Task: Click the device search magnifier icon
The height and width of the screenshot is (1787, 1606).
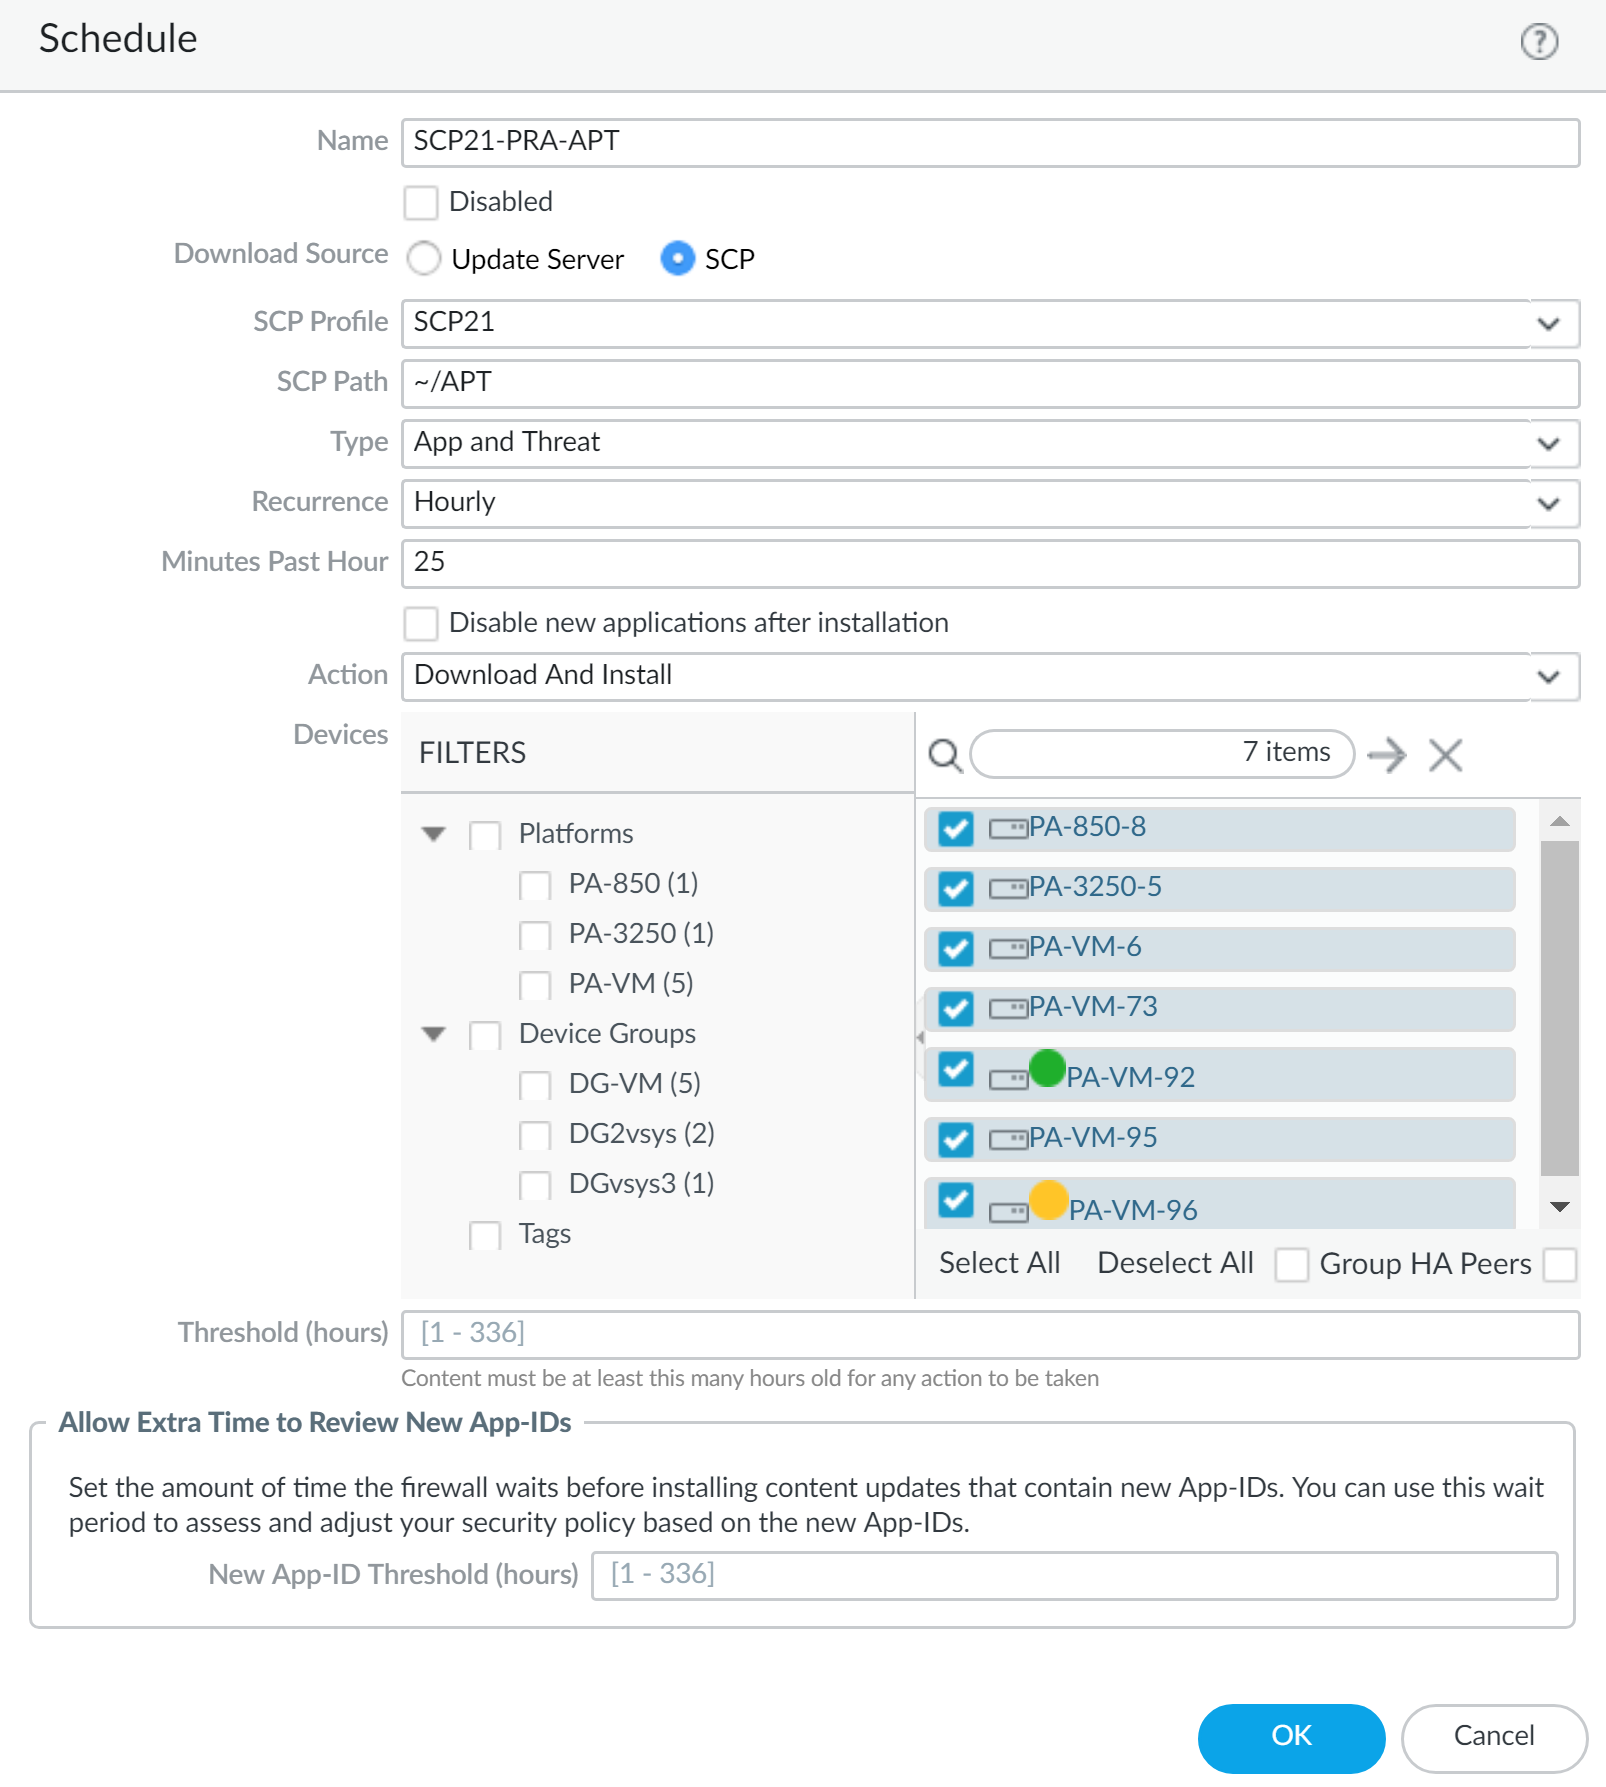Action: (944, 755)
